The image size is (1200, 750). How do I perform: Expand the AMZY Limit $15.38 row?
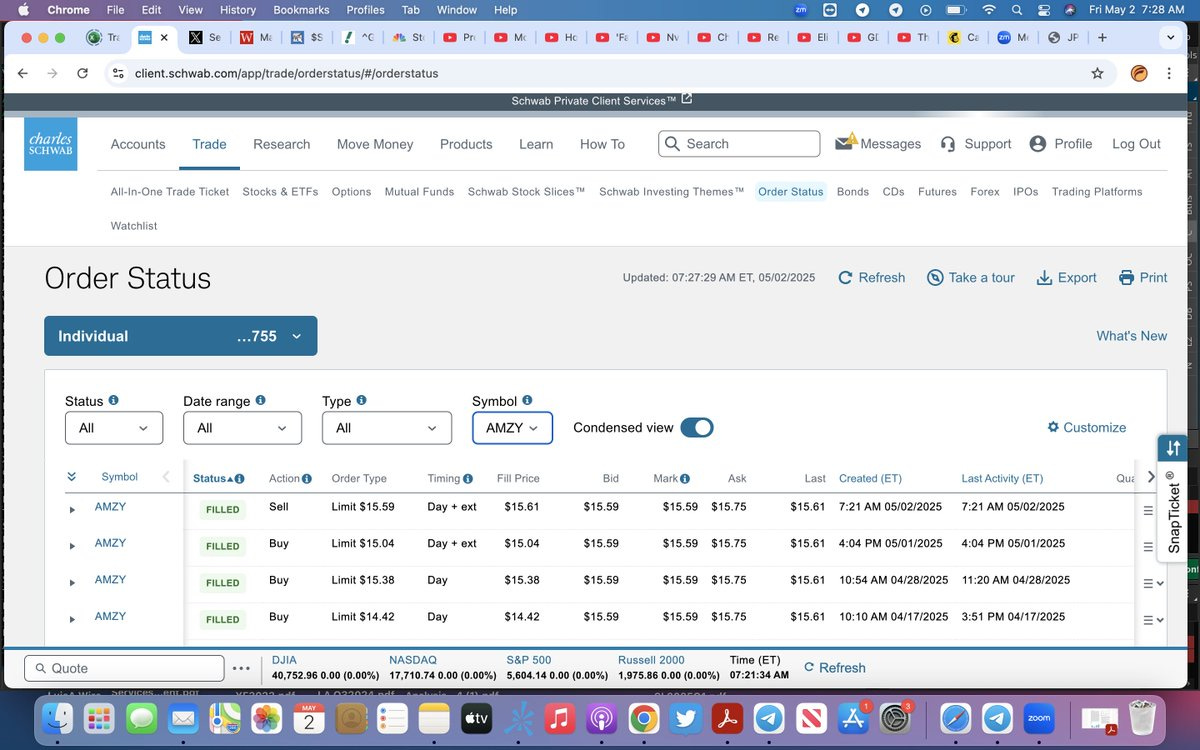(72, 583)
